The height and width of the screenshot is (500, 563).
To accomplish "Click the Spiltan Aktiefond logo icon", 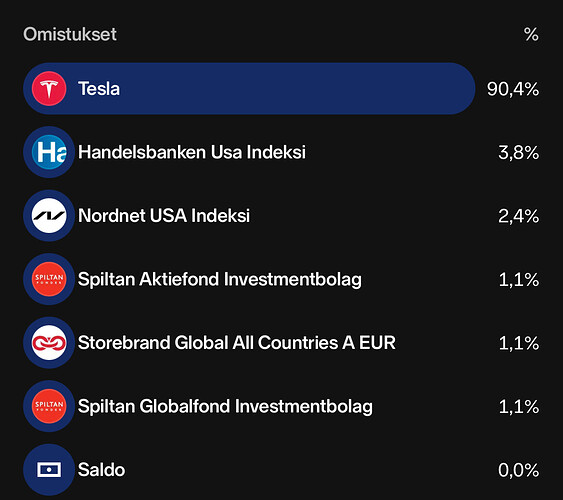I will (49, 279).
